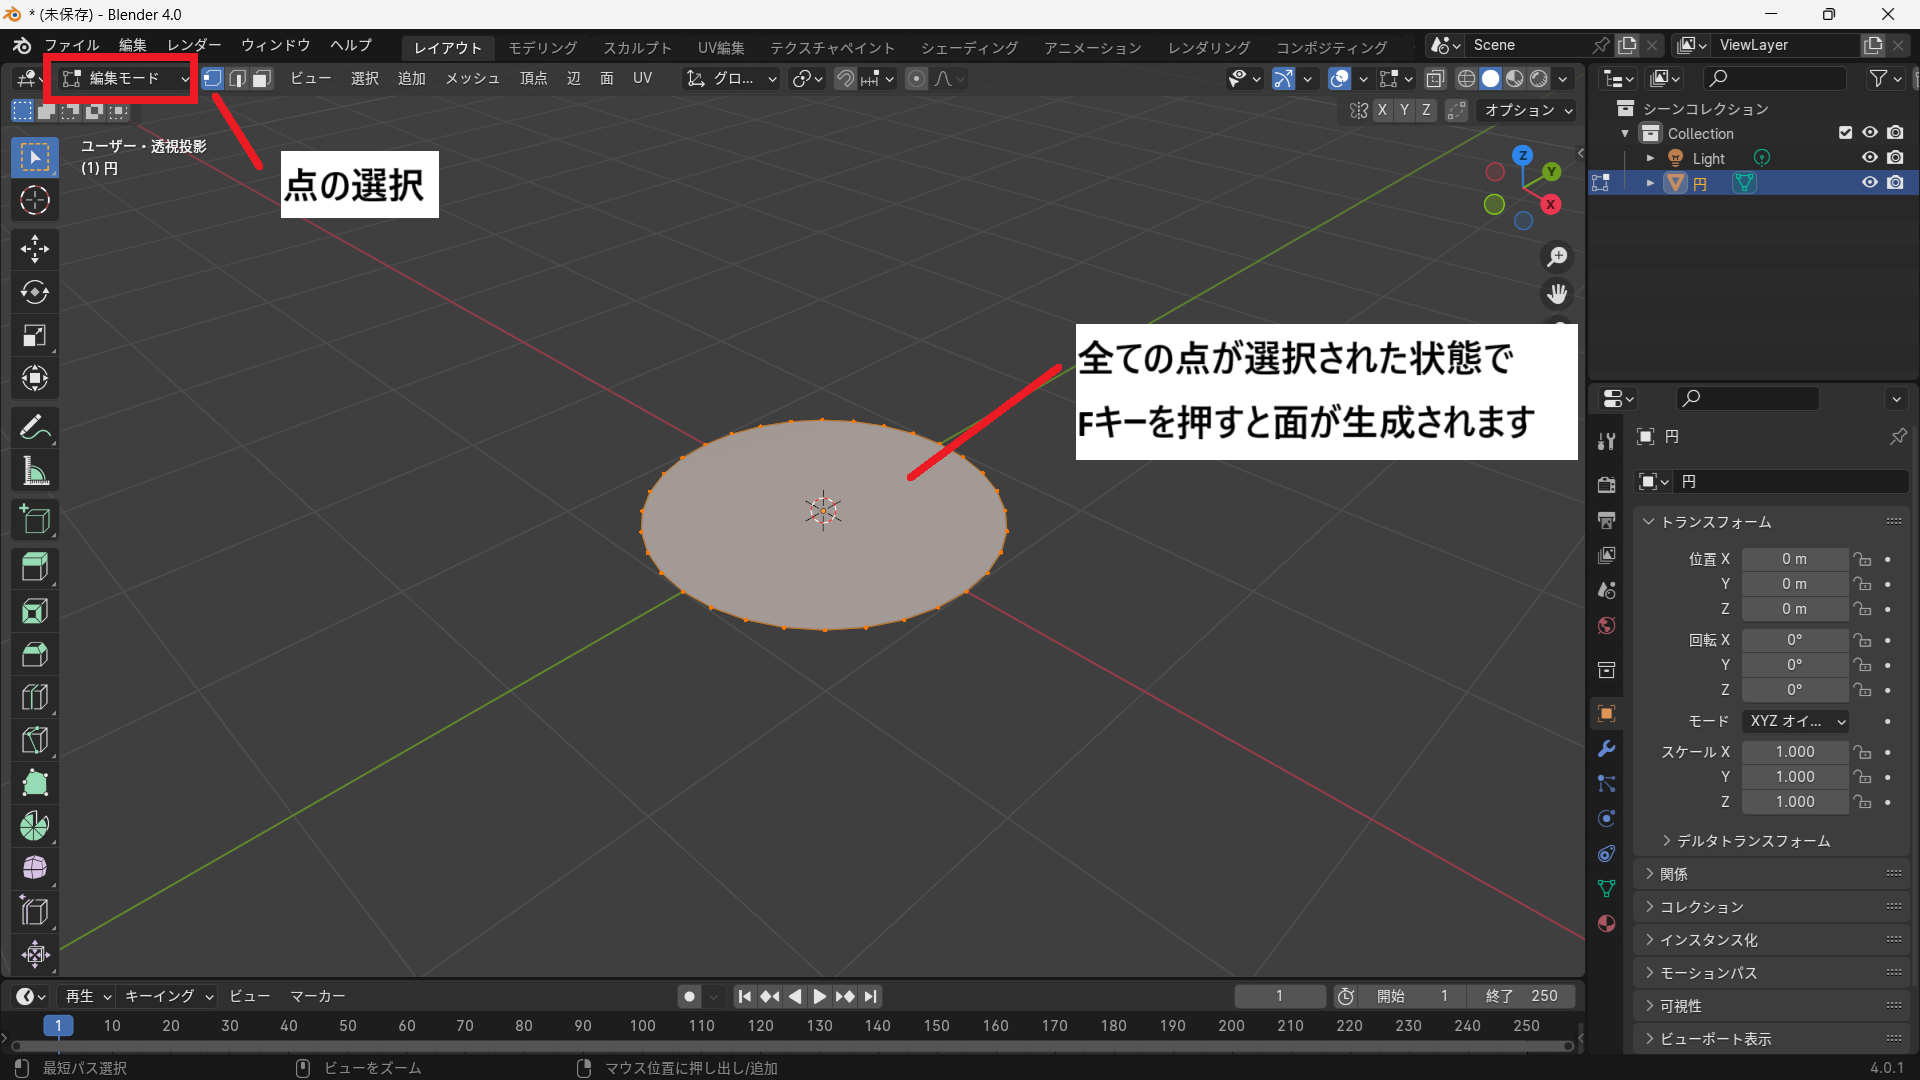
Task: Open the メッシュ menu
Action: tap(472, 79)
